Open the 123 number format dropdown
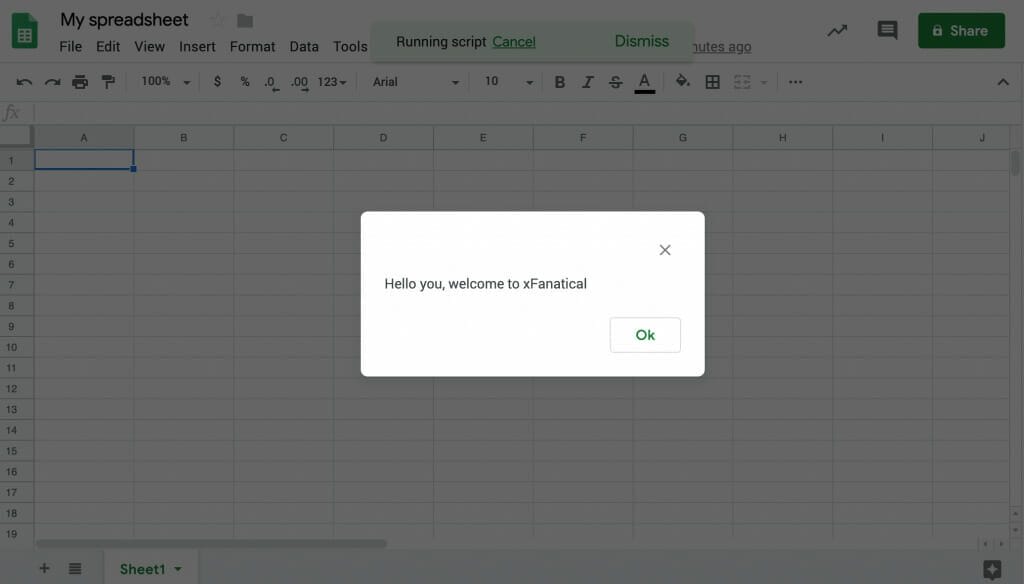 (332, 82)
